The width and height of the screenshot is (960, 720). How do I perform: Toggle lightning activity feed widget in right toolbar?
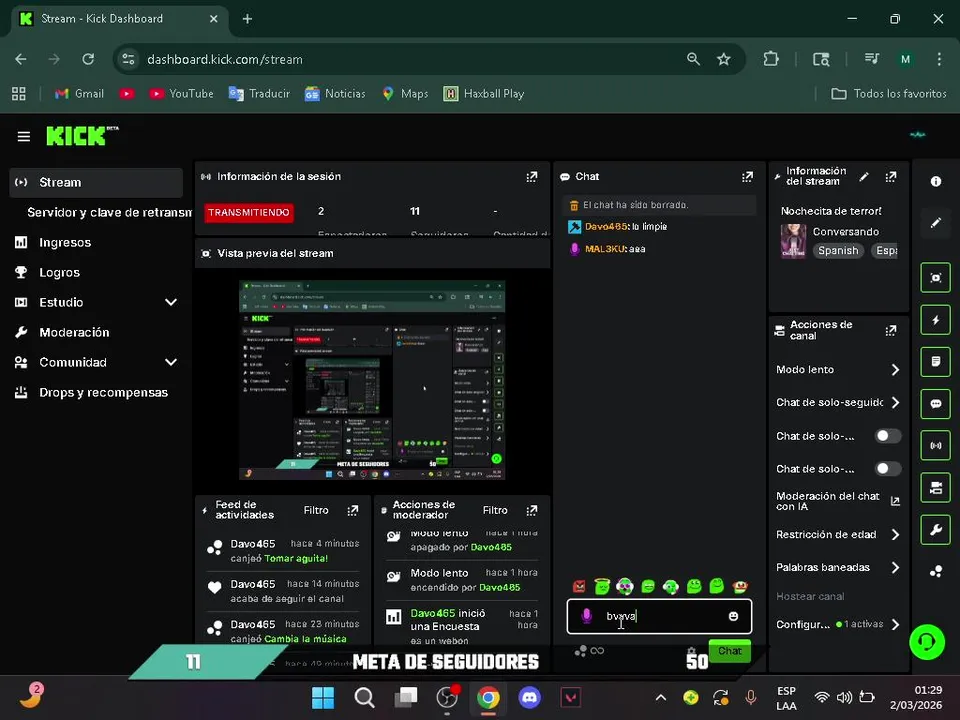(x=936, y=320)
